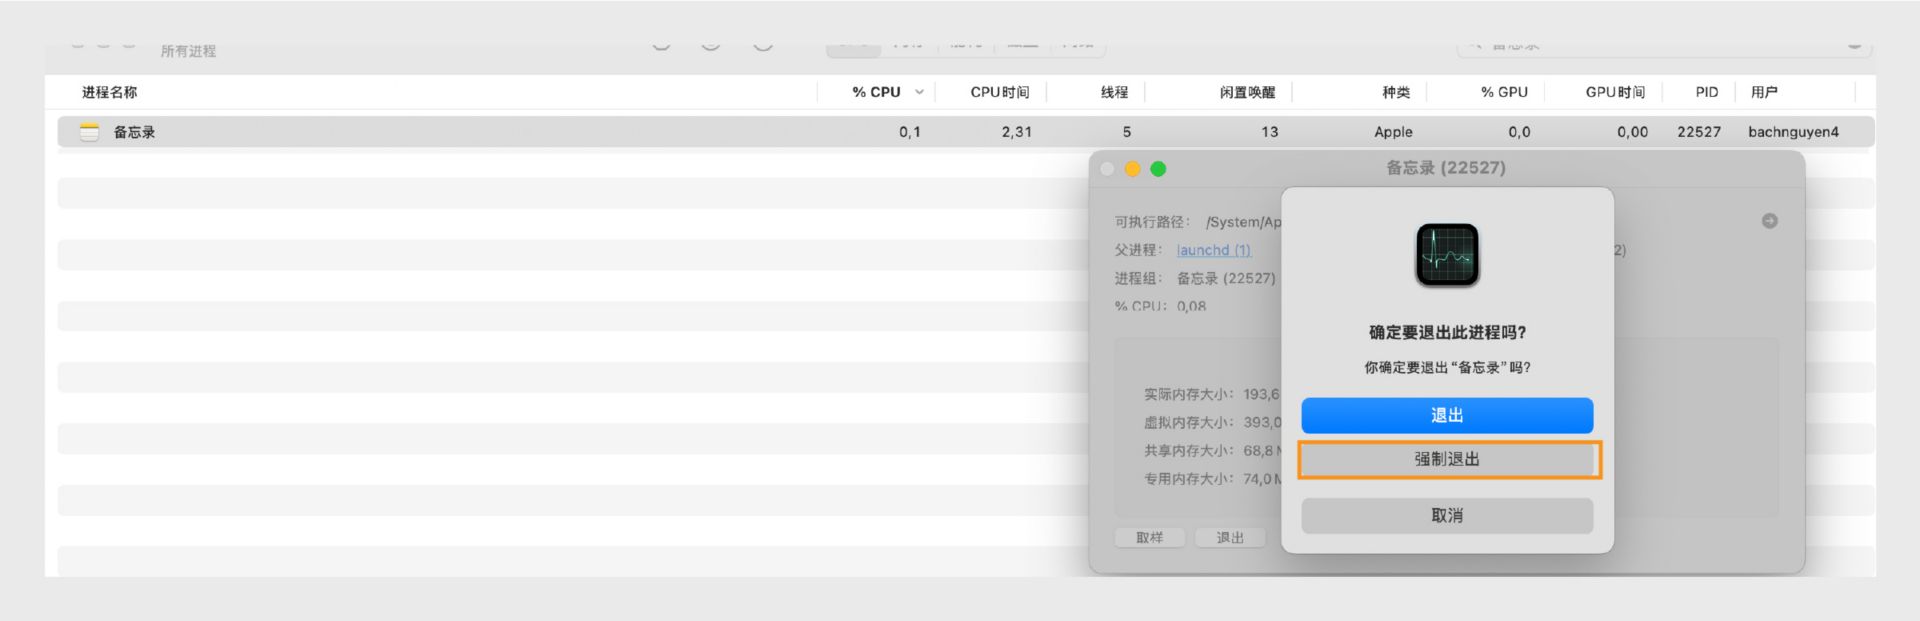Minimize the 备忘录 (22527) info window
The image size is (1920, 621).
pos(1133,169)
